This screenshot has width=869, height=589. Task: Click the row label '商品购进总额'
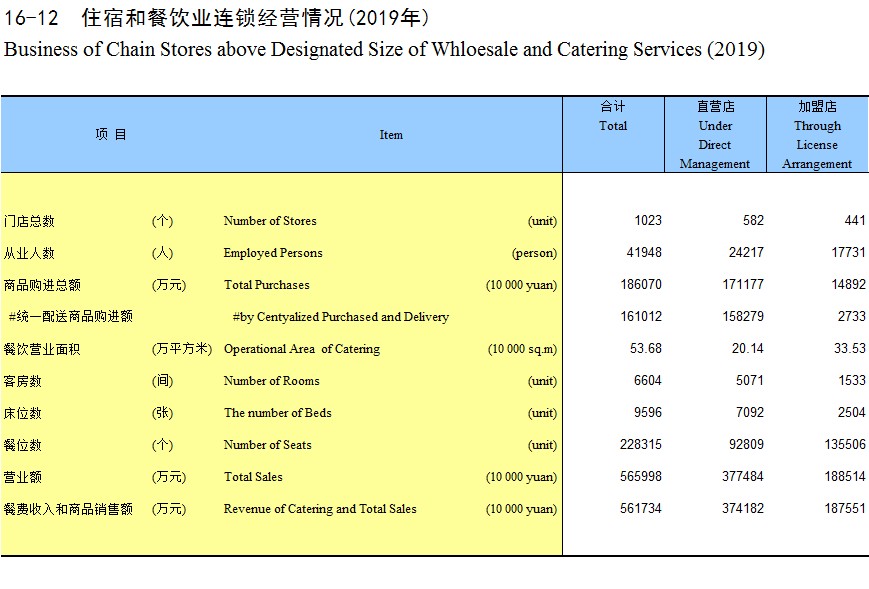click(x=42, y=285)
